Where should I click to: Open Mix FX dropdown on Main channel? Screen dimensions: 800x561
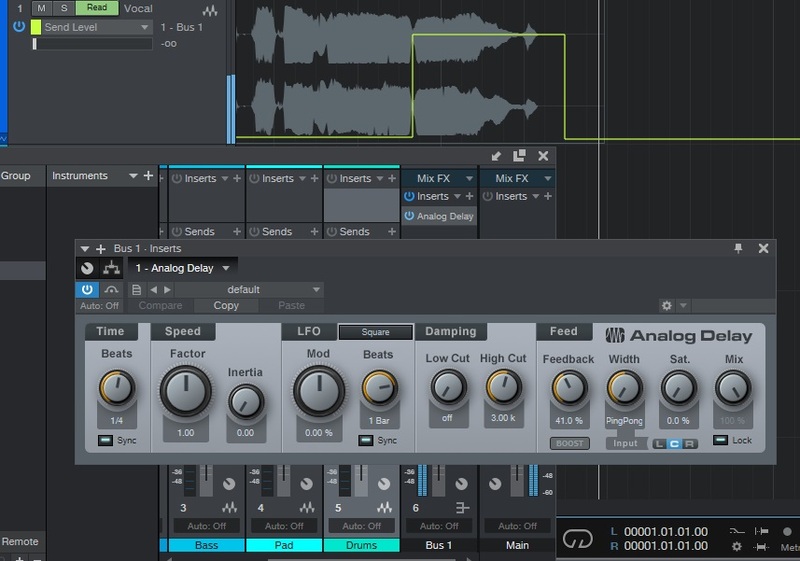pyautogui.click(x=547, y=178)
